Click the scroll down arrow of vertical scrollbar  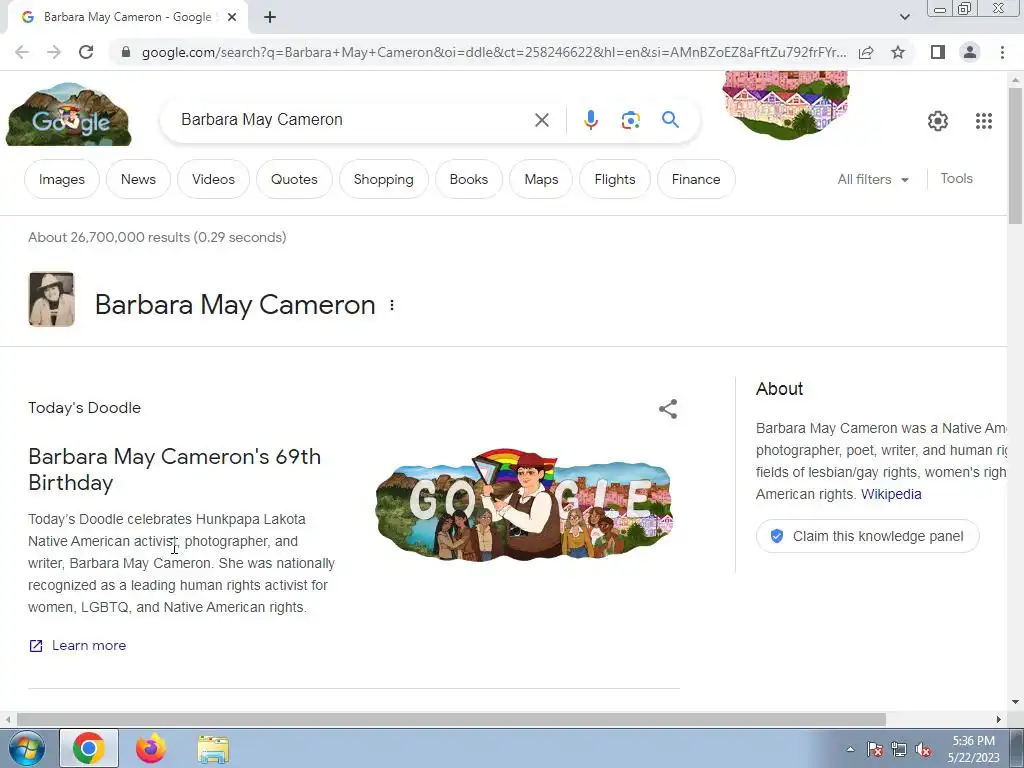coord(1016,703)
